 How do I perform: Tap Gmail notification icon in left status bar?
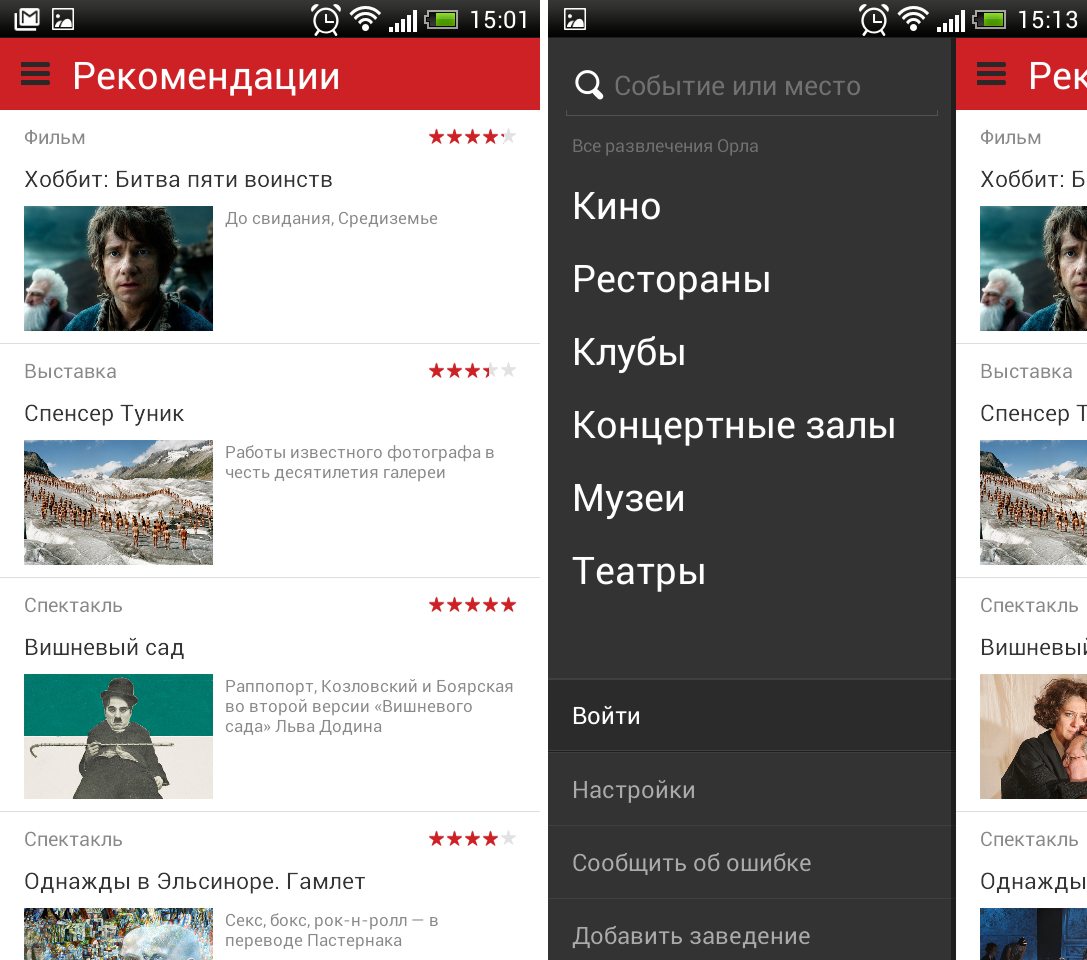coord(27,19)
